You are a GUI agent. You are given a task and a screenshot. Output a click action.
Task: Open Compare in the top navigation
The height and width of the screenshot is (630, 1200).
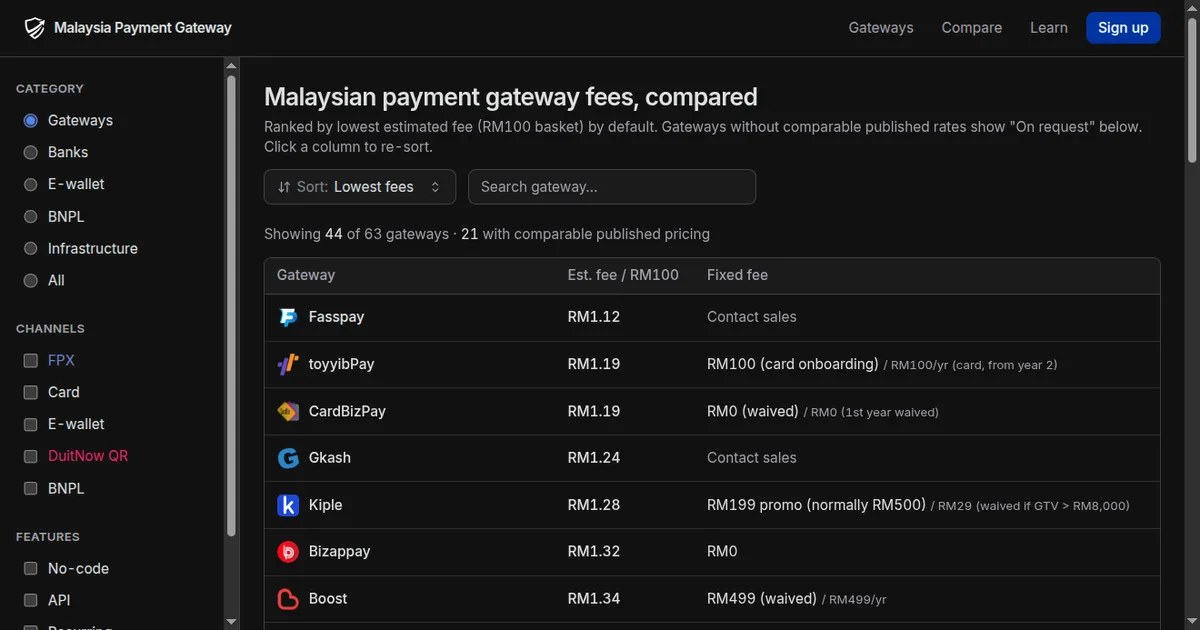[972, 28]
